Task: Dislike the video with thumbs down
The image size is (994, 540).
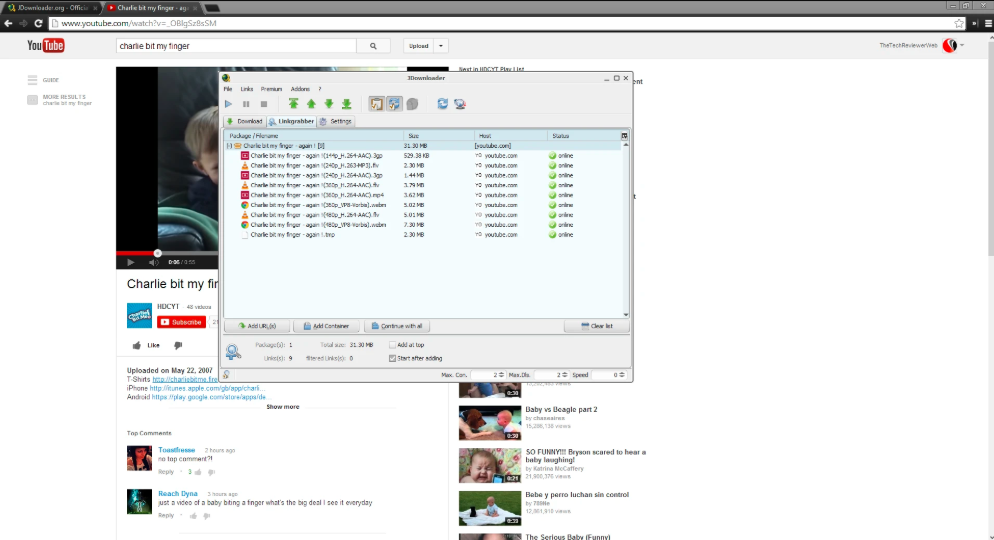Action: point(178,345)
